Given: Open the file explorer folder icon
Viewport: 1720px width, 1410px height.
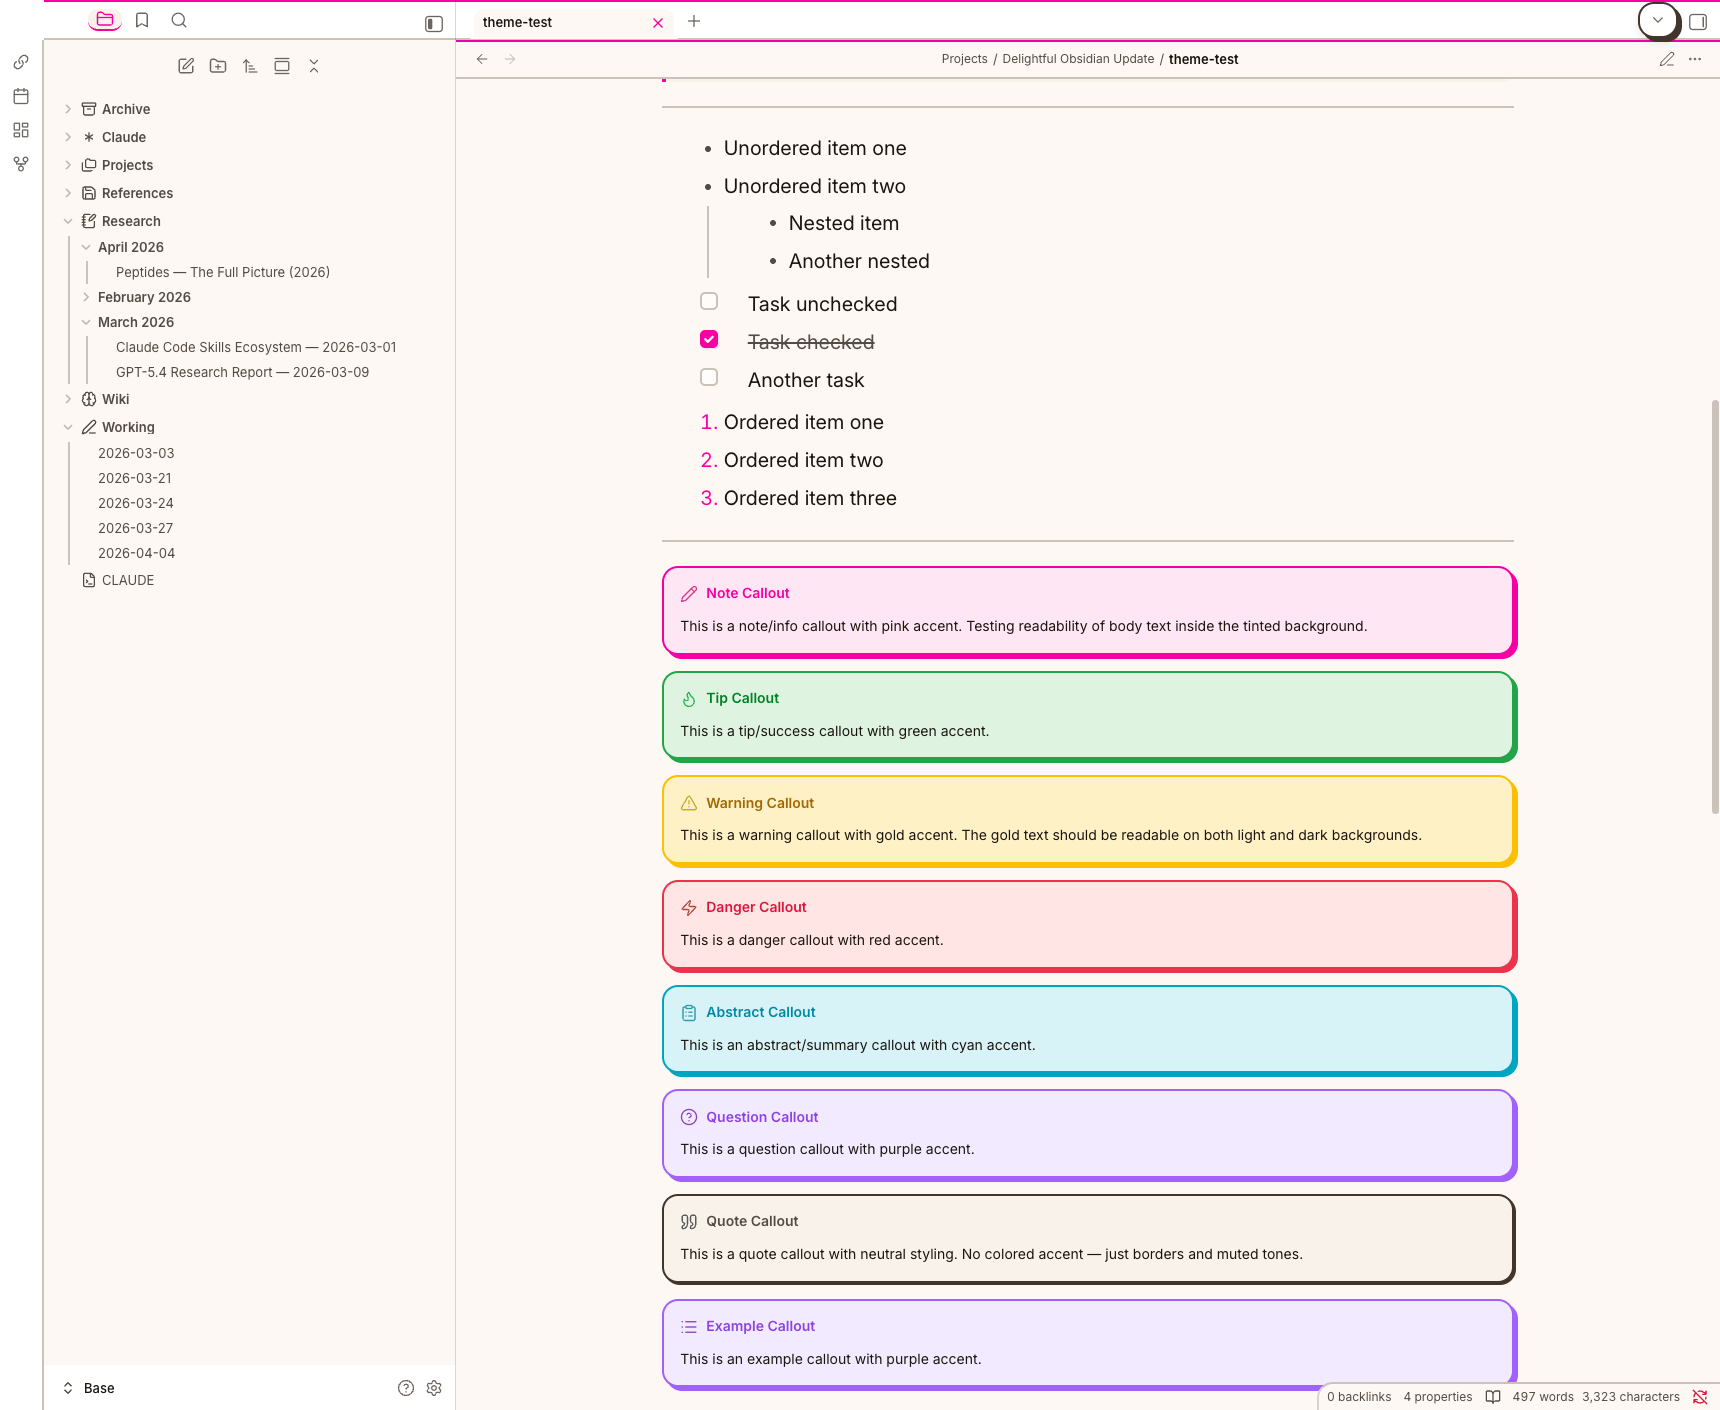Looking at the screenshot, I should click(105, 20).
